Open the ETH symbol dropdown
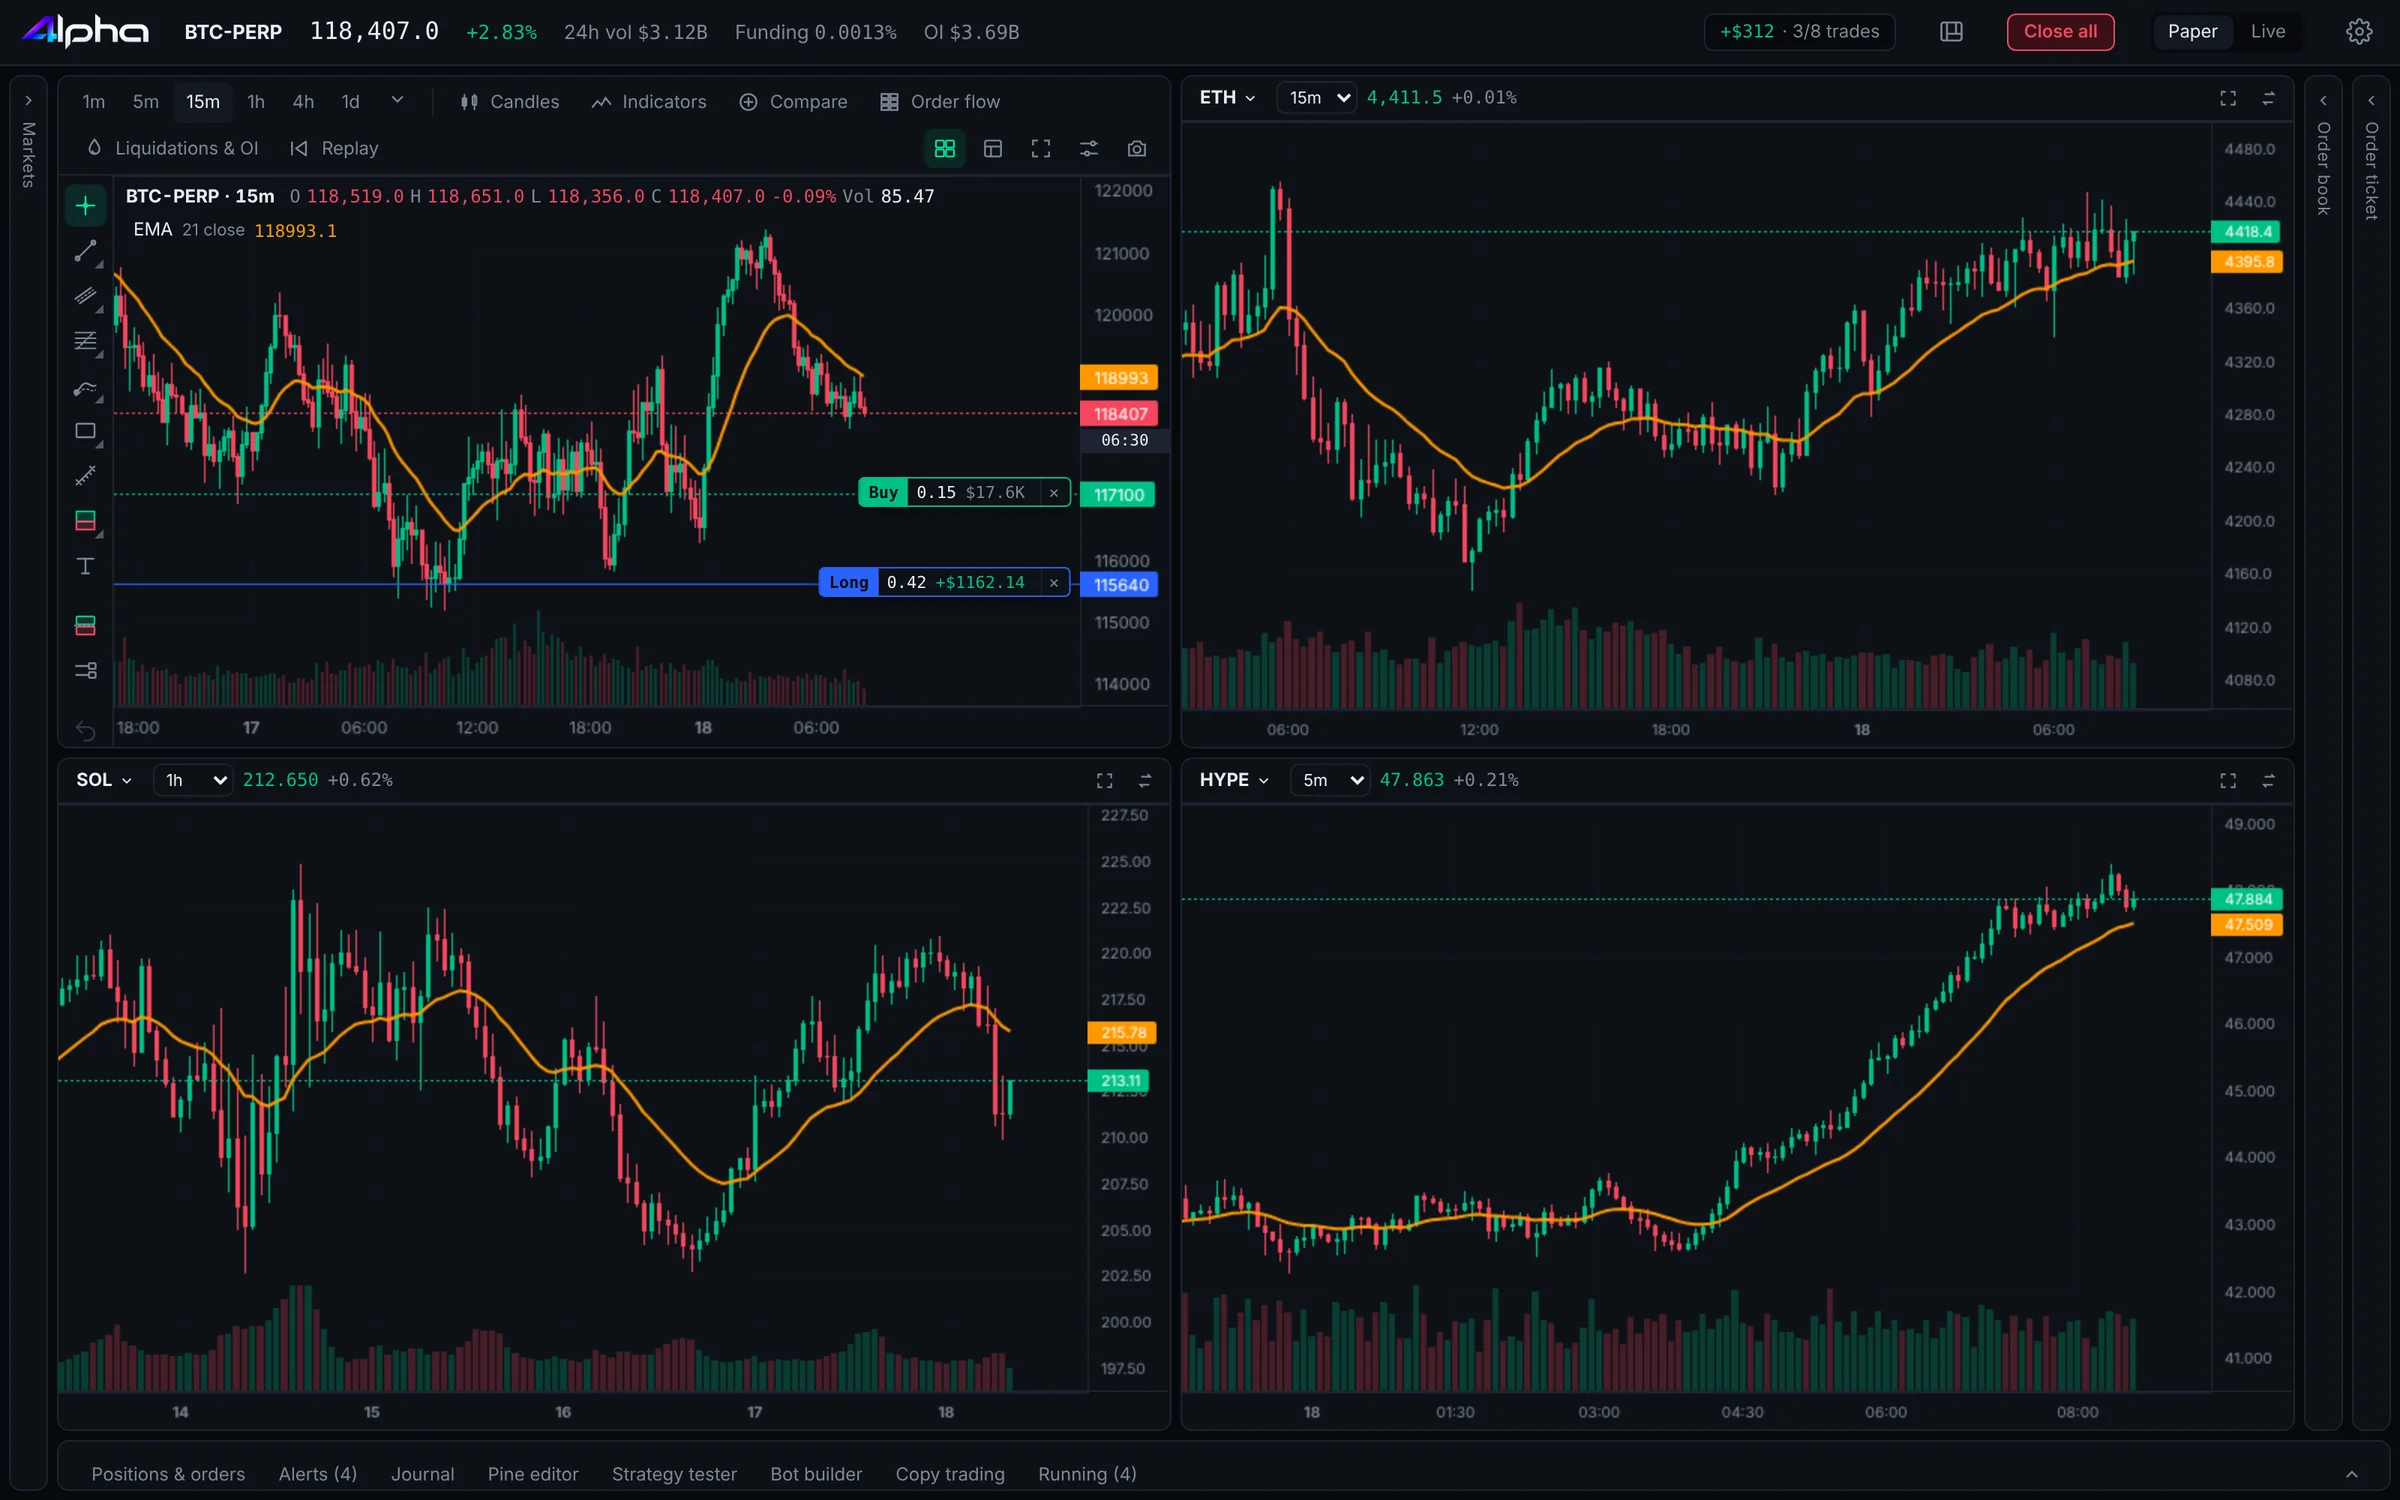The image size is (2400, 1500). point(1227,98)
